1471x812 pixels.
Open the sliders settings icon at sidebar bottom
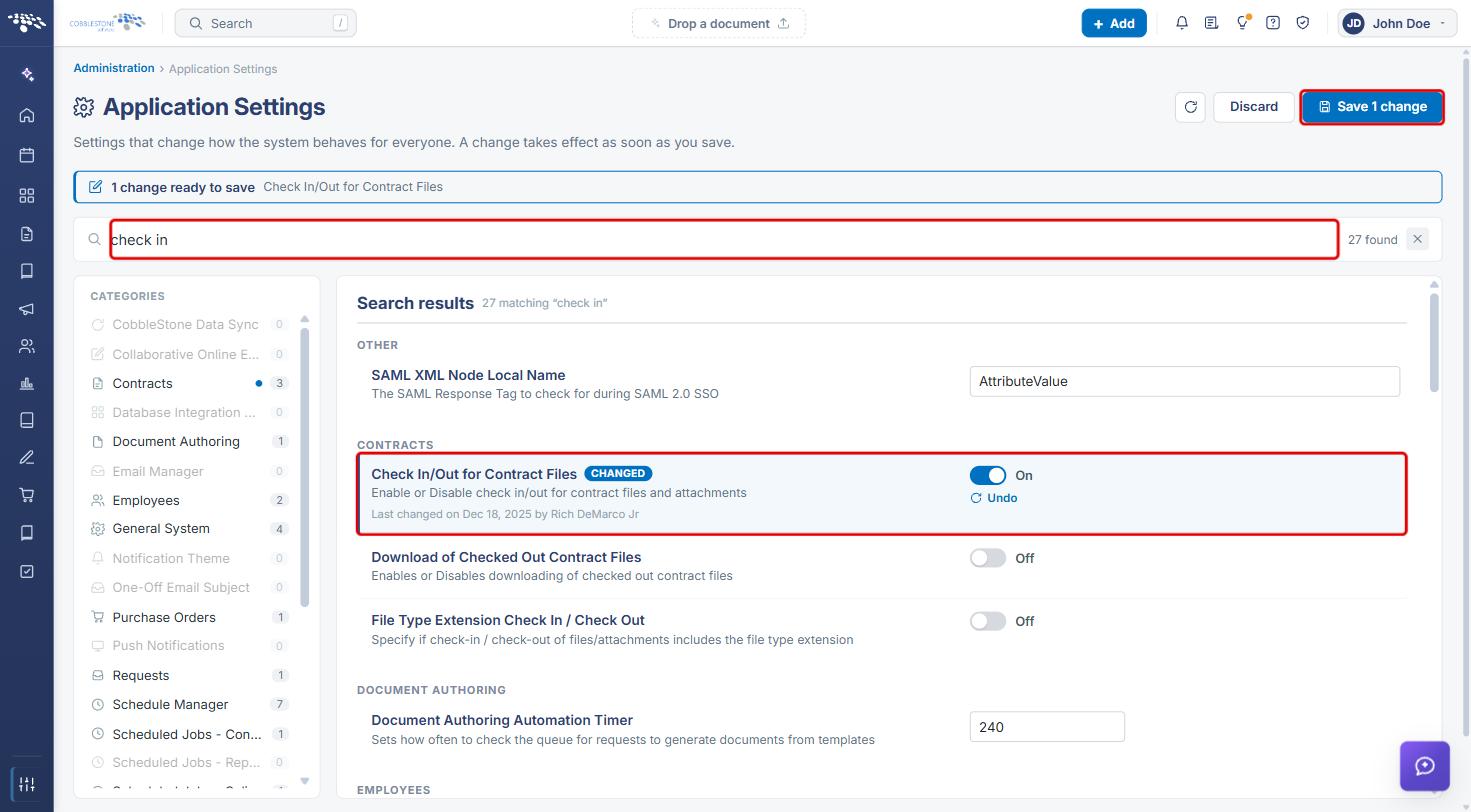[27, 784]
